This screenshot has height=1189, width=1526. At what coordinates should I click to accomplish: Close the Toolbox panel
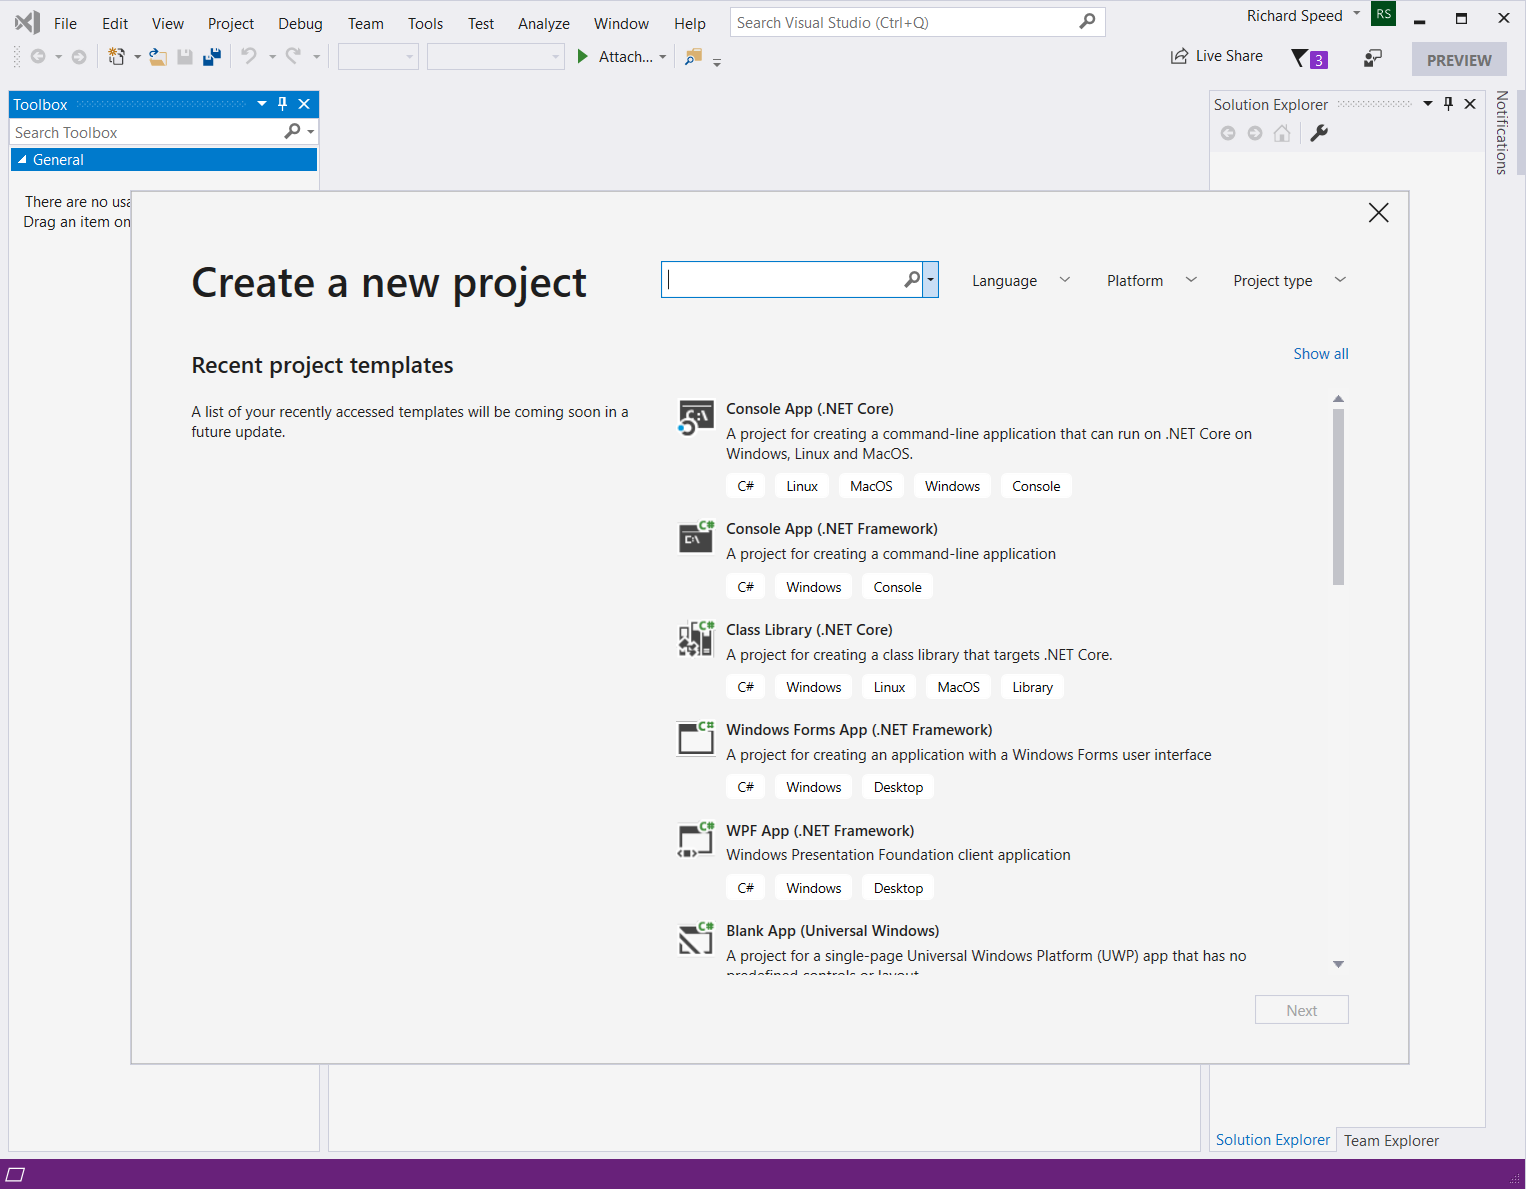[x=304, y=104]
